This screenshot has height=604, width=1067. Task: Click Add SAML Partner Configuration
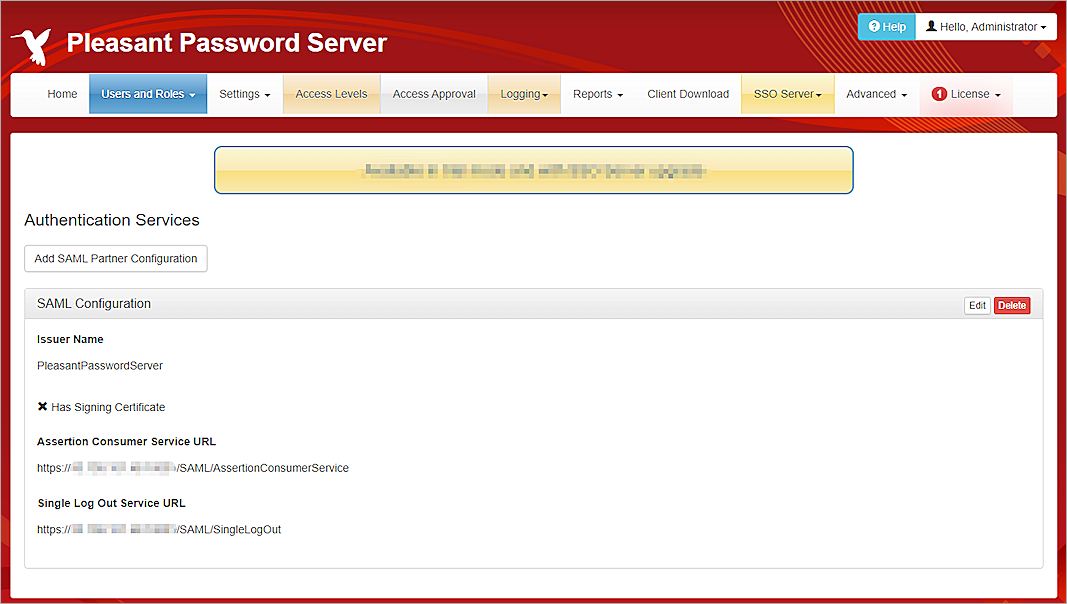(x=115, y=258)
